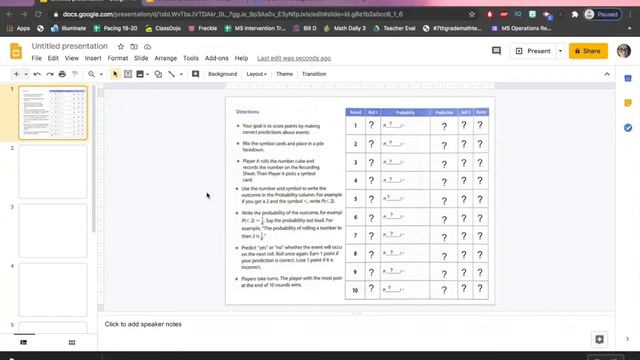The height and width of the screenshot is (360, 640).
Task: Move presentation to folder icon
Action: coord(134,47)
